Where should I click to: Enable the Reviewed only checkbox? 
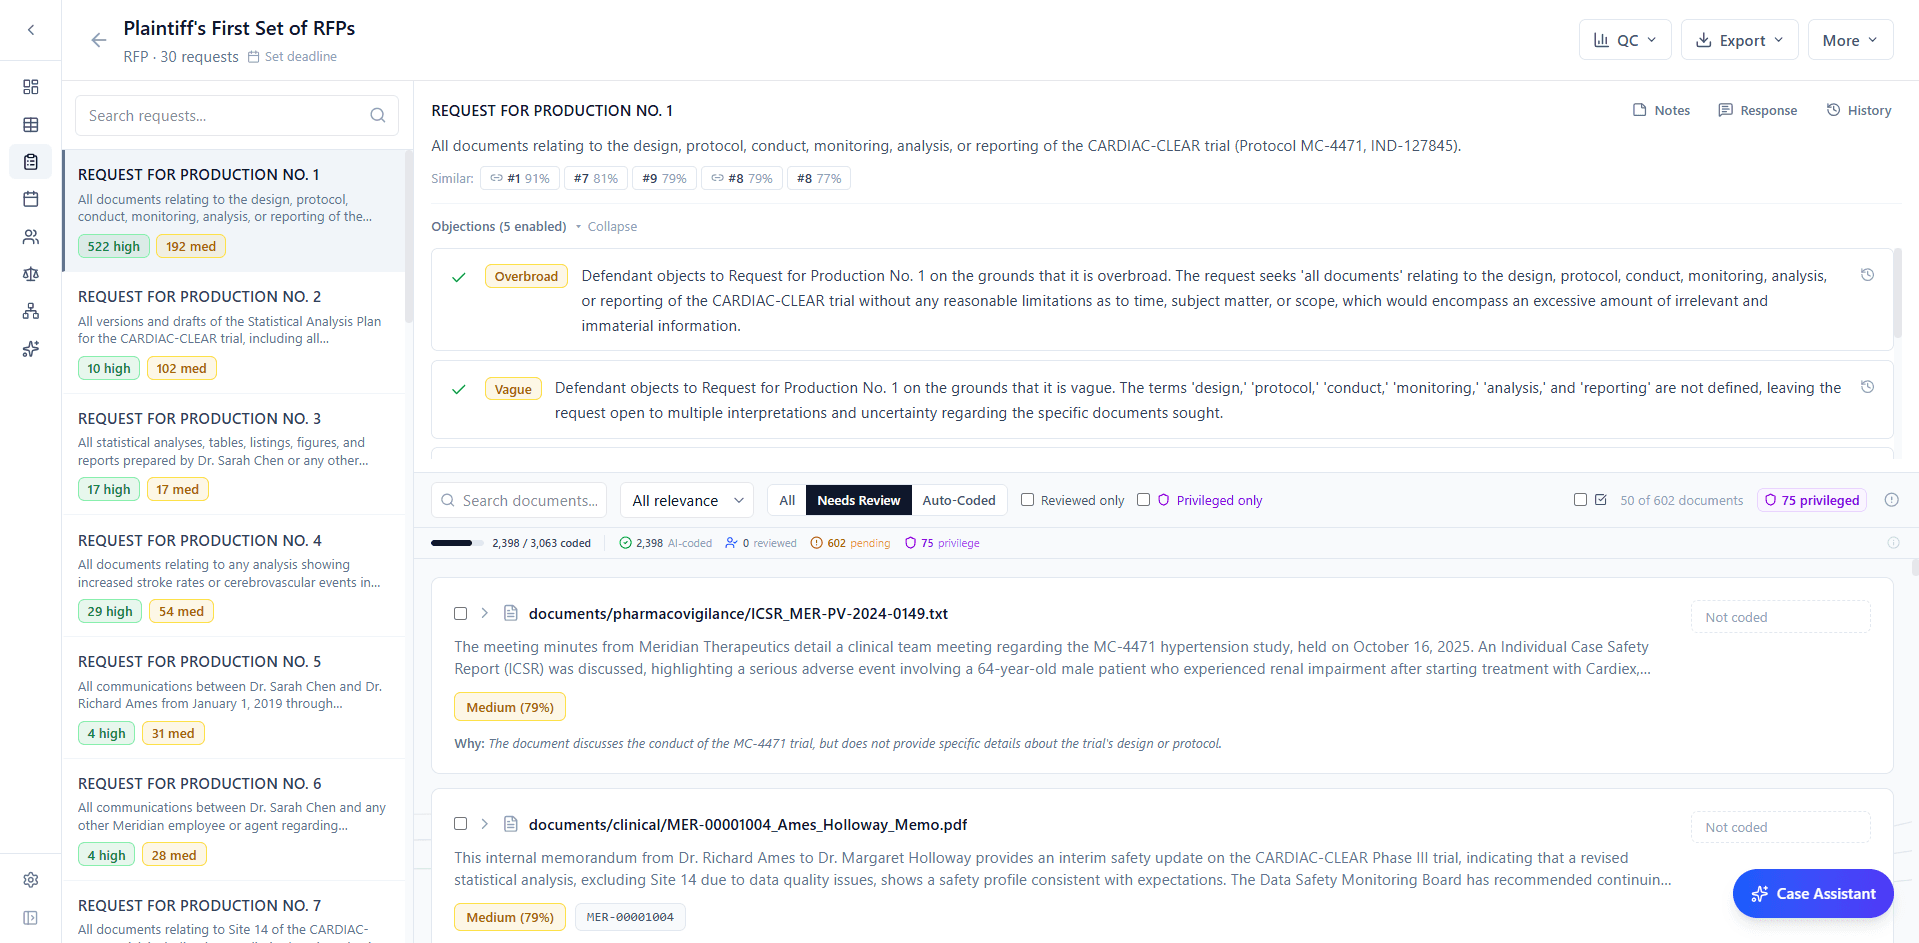(x=1027, y=499)
